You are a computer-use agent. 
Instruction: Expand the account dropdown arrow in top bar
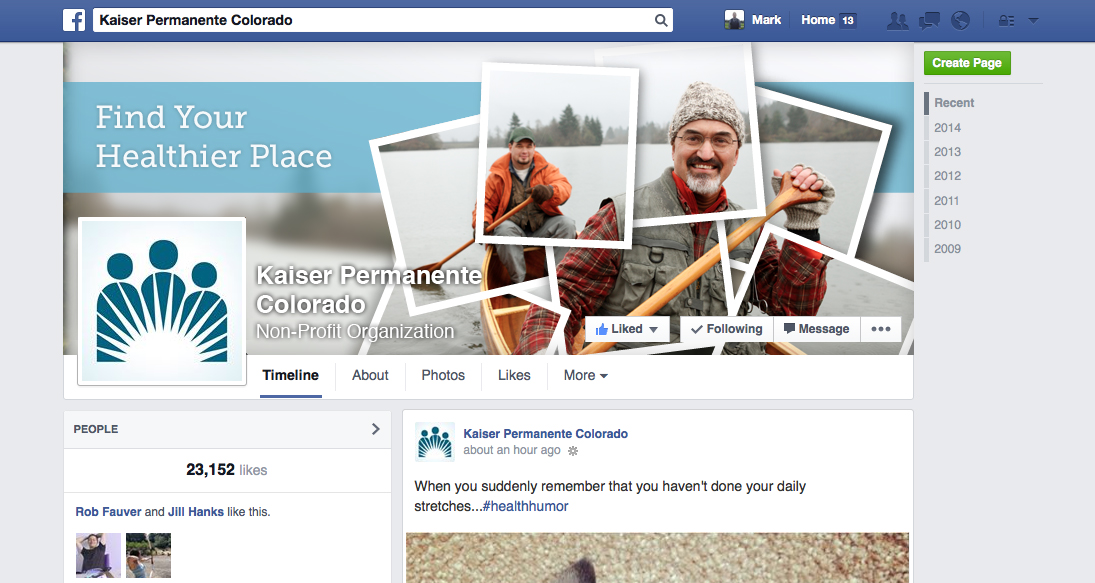coord(1034,21)
